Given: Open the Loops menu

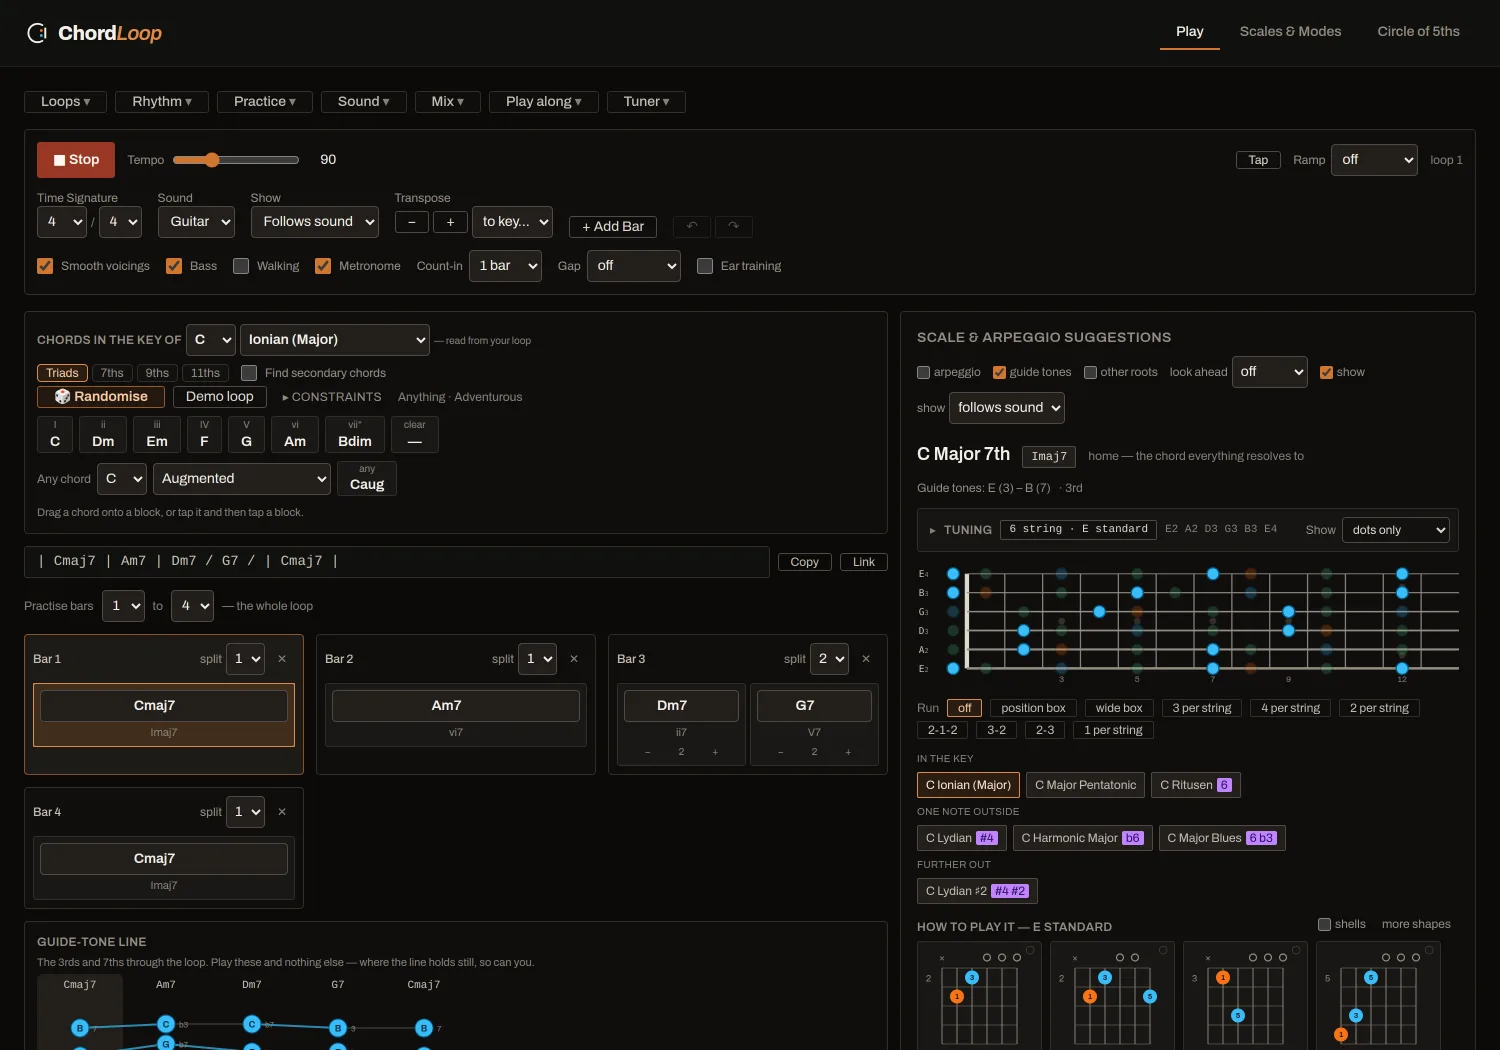Looking at the screenshot, I should (x=65, y=102).
